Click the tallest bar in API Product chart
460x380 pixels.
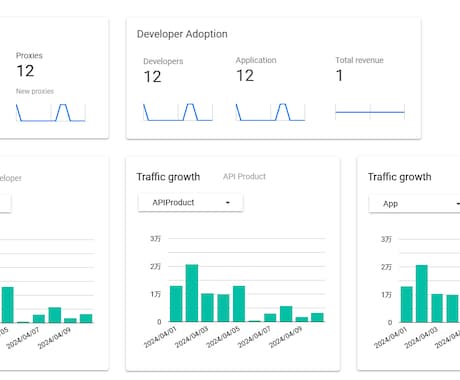(192, 293)
